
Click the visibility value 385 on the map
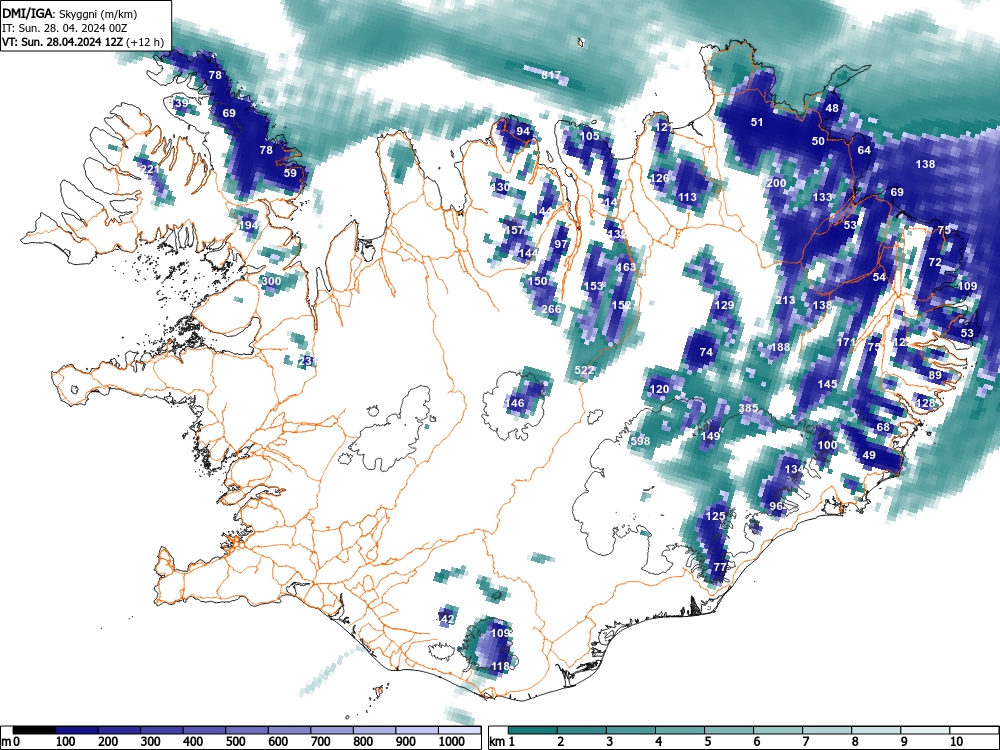coord(748,408)
